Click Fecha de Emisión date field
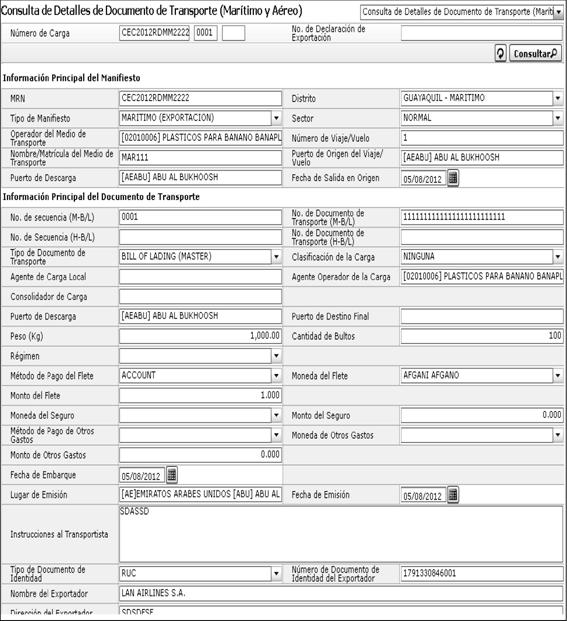 [x=423, y=495]
